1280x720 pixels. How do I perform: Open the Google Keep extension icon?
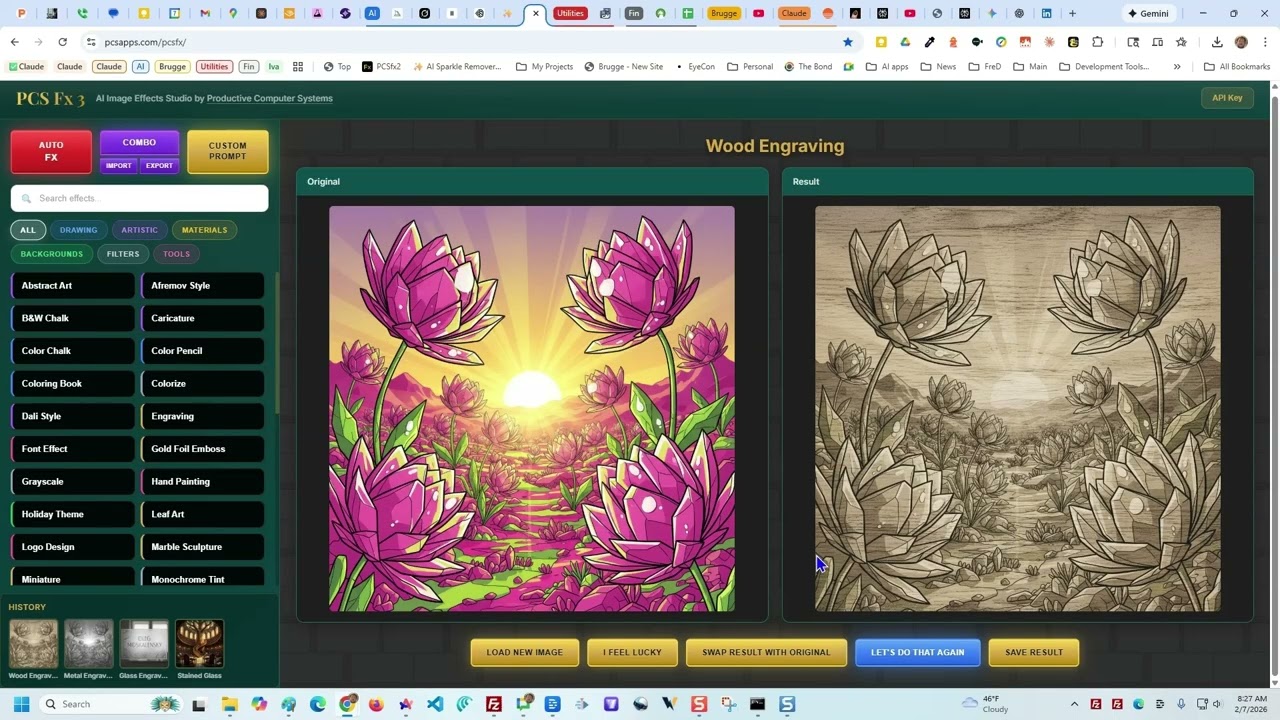[881, 42]
